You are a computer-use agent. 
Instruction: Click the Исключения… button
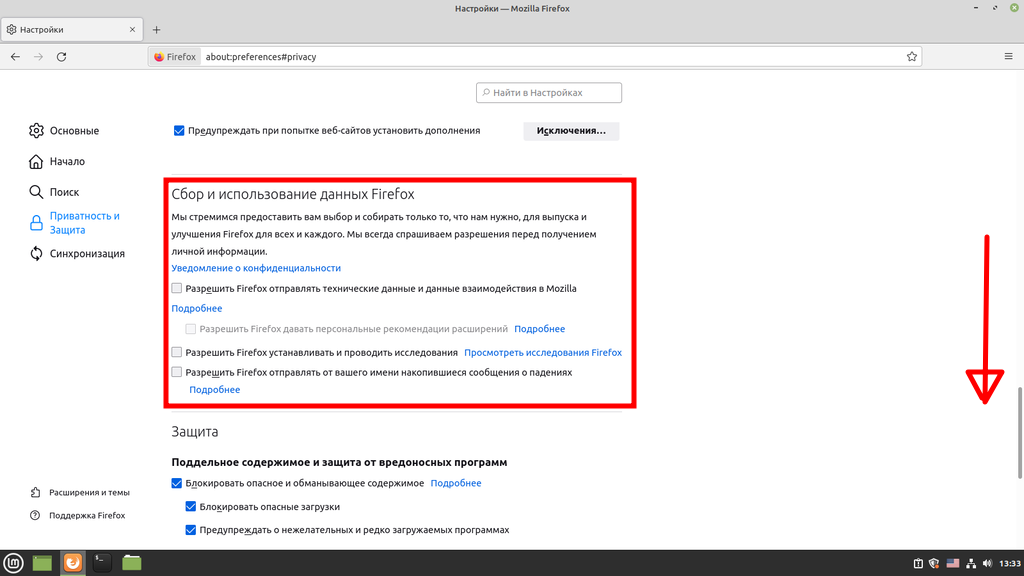click(571, 131)
